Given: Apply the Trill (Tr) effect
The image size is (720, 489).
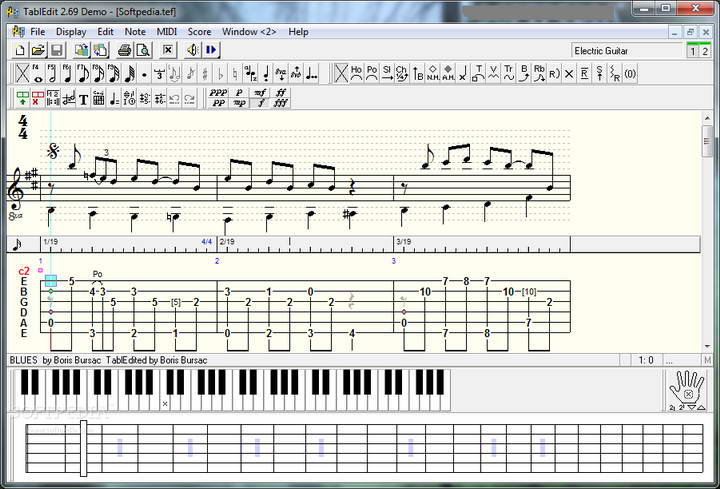Looking at the screenshot, I should [509, 73].
